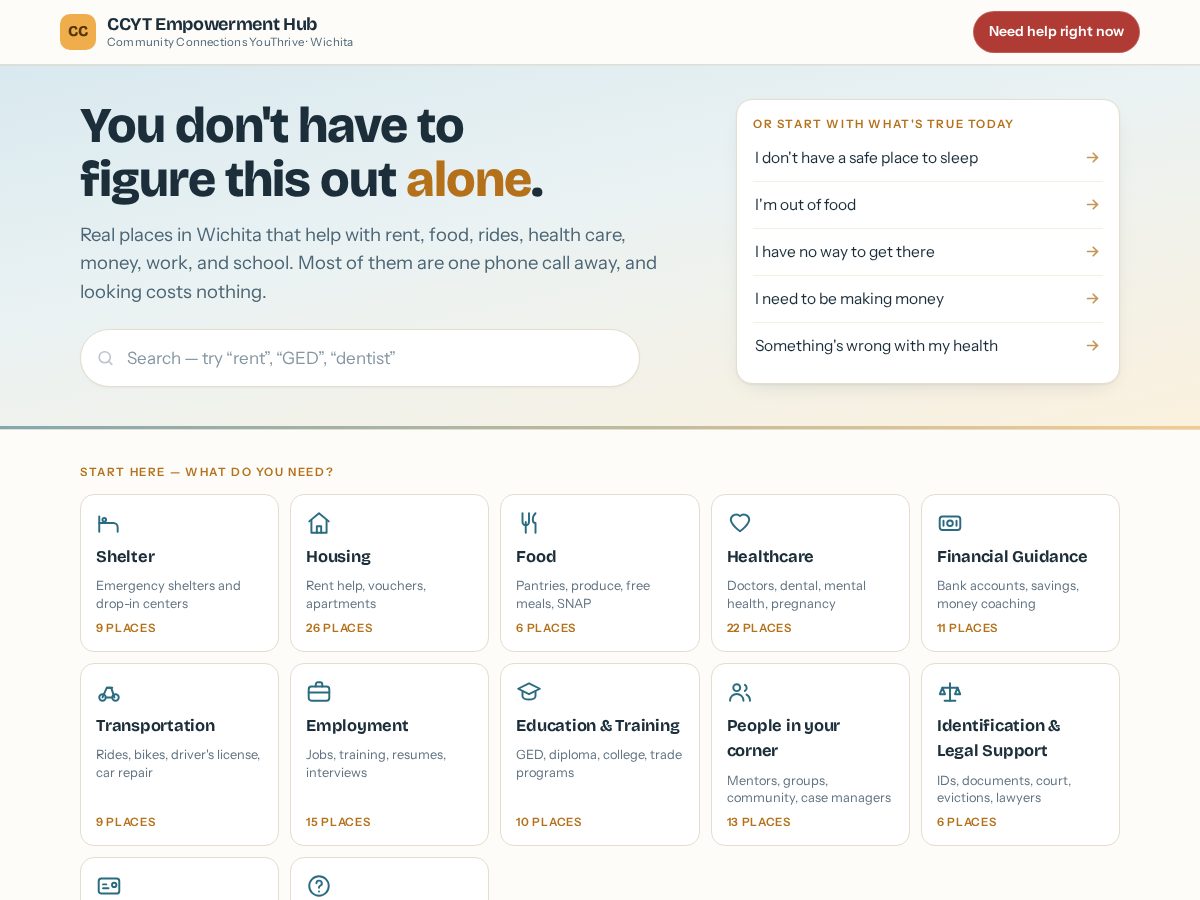The height and width of the screenshot is (900, 1200).
Task: Click the ID card icon in bottom row
Action: 108,886
